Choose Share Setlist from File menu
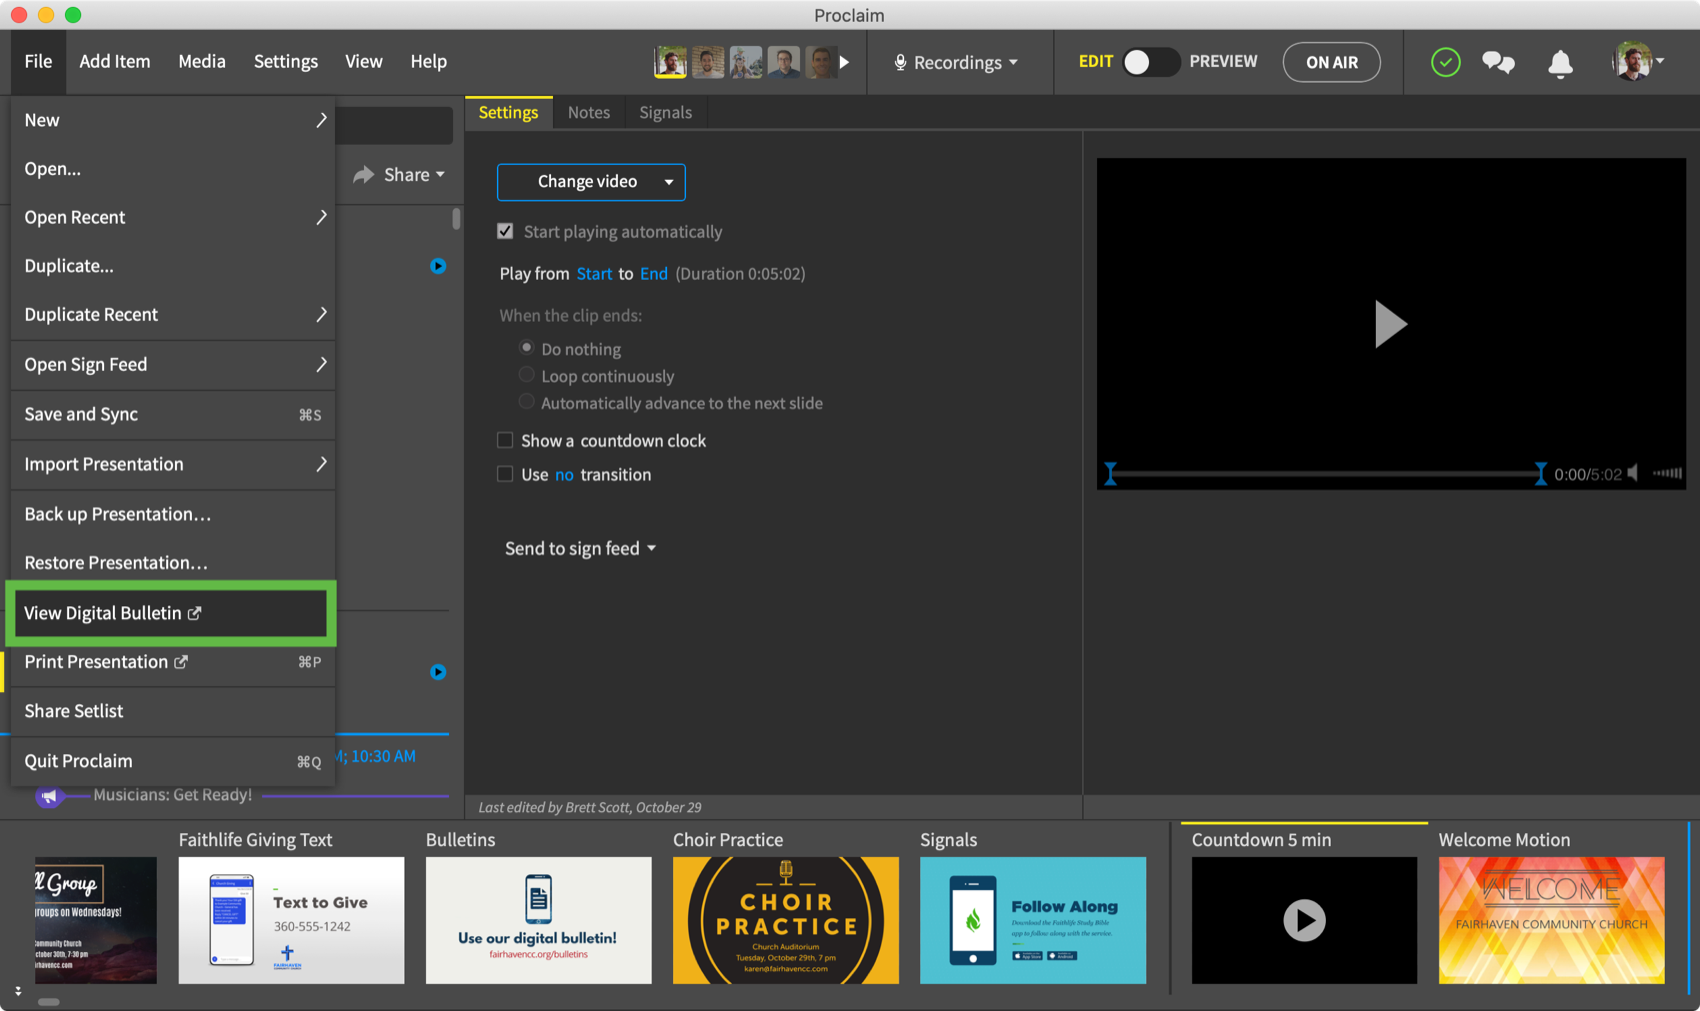 coord(172,711)
